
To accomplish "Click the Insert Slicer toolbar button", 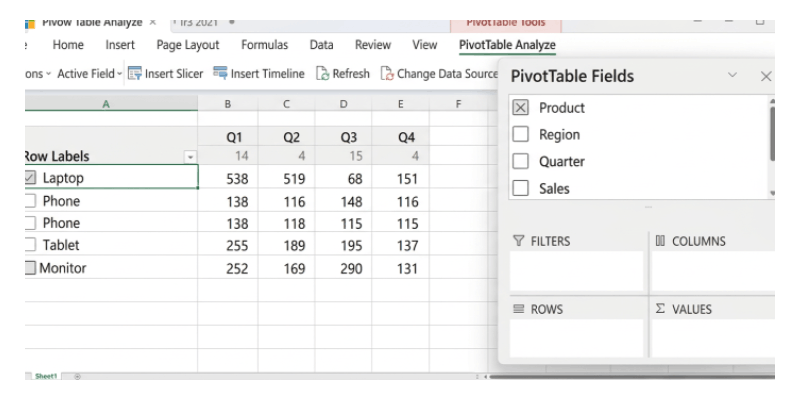I will click(165, 74).
